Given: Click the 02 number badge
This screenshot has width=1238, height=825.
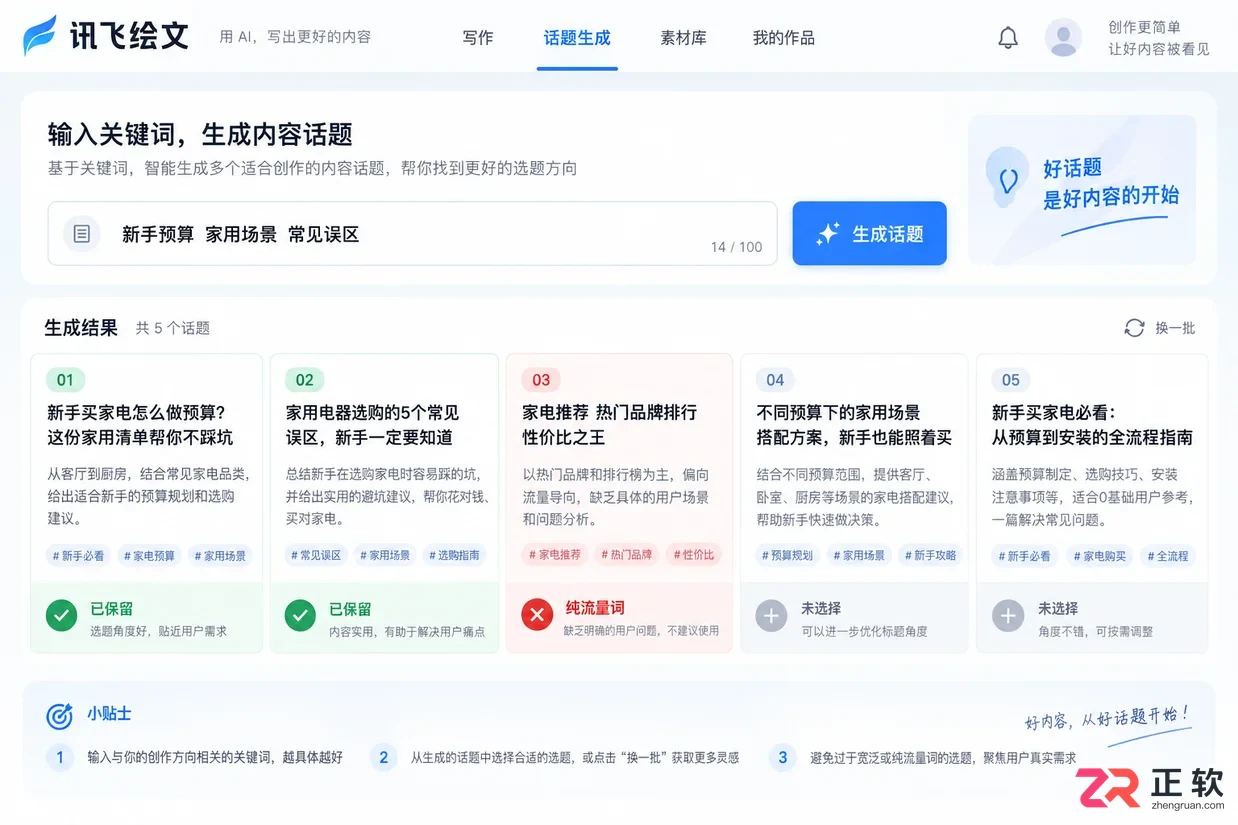Looking at the screenshot, I should coord(305,380).
